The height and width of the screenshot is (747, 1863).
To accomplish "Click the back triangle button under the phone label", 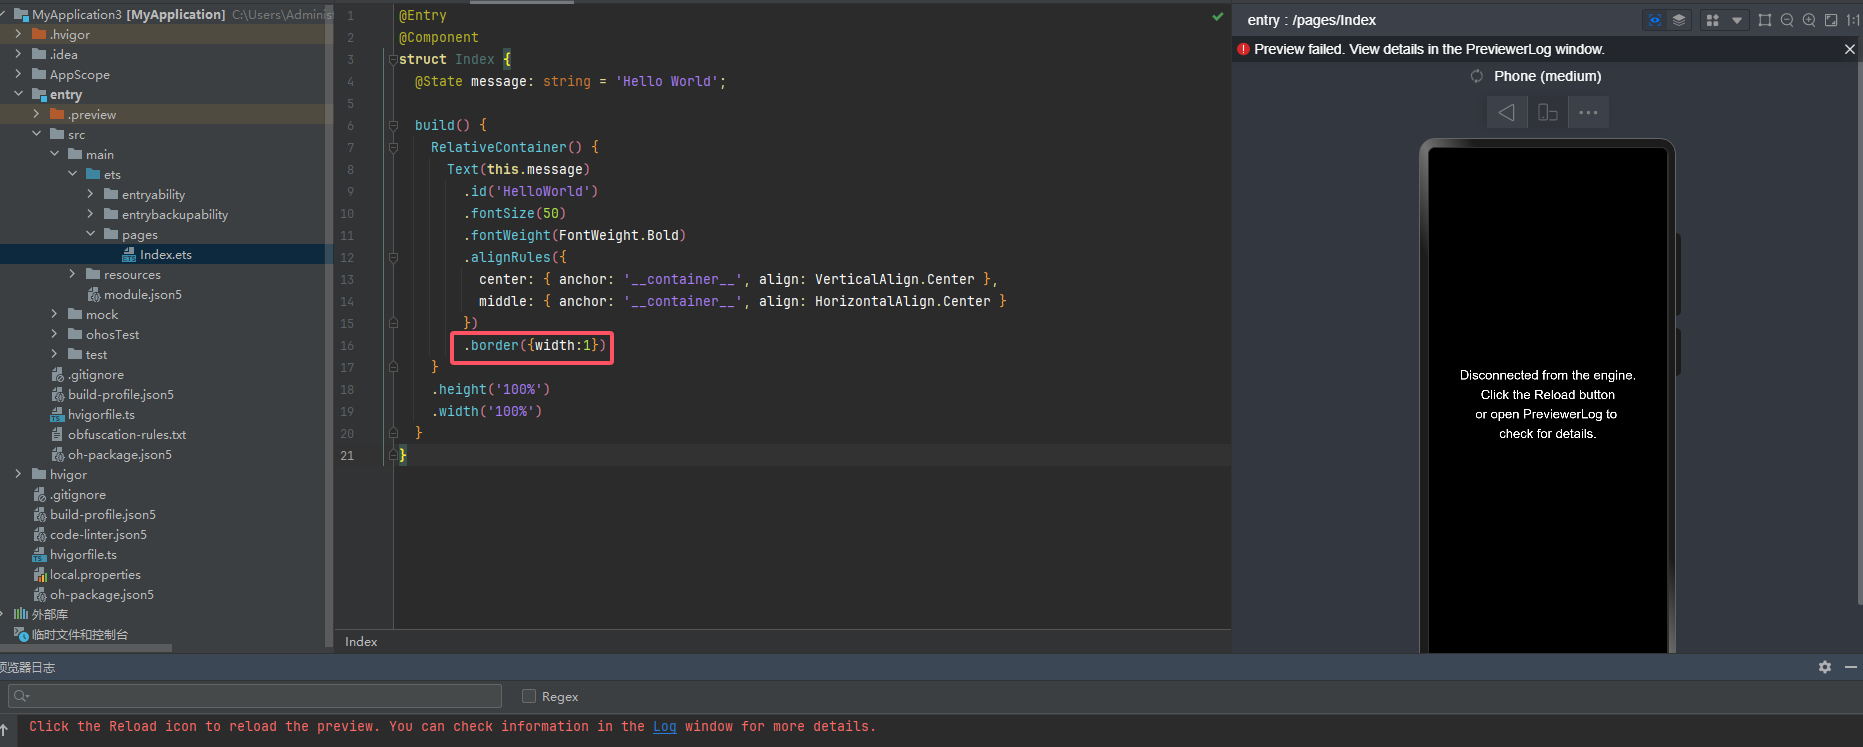I will pos(1506,112).
